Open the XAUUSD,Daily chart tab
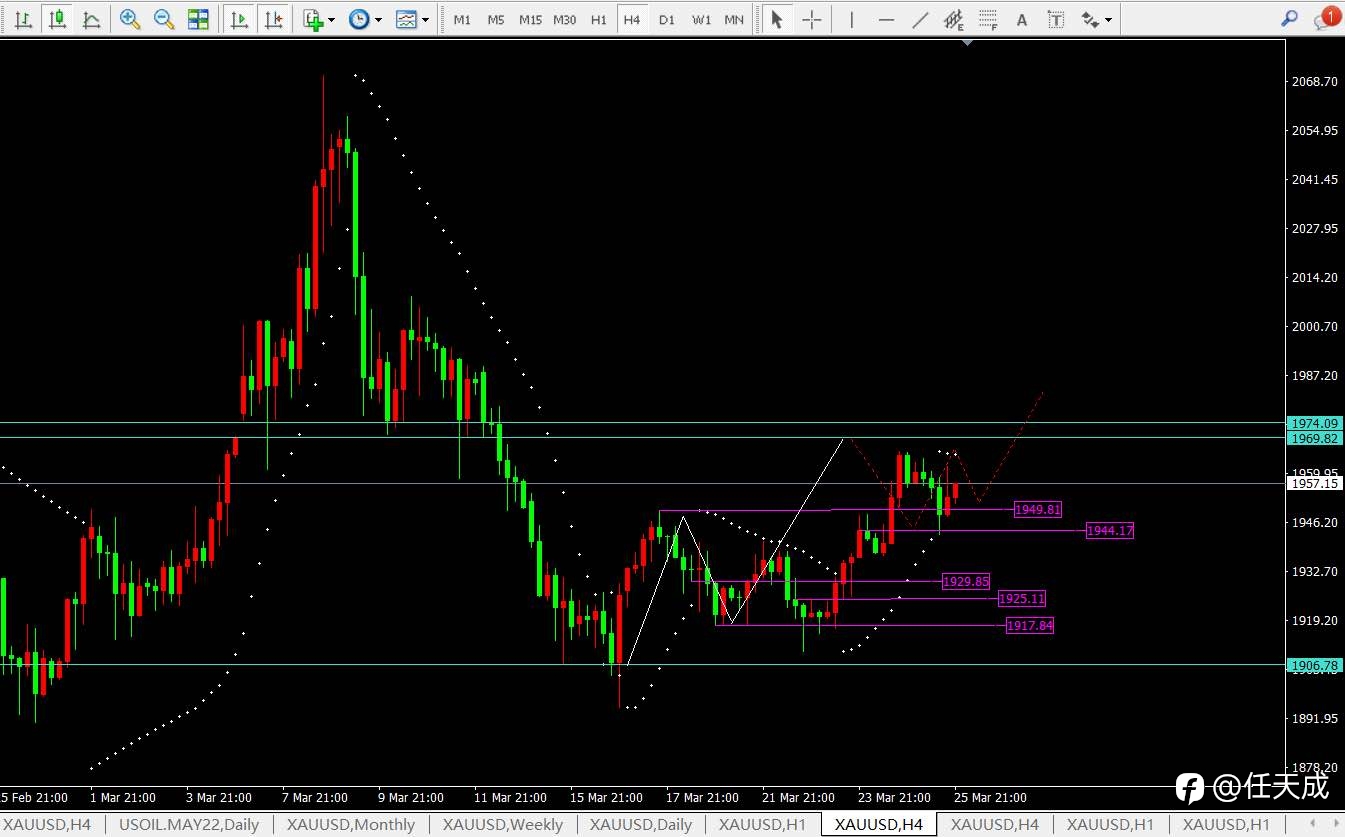Image resolution: width=1345 pixels, height=837 pixels. tap(641, 825)
